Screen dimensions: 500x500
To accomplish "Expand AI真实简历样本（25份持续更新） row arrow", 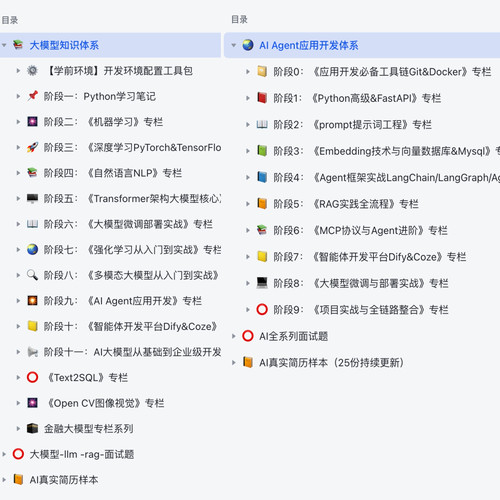I will point(234,362).
